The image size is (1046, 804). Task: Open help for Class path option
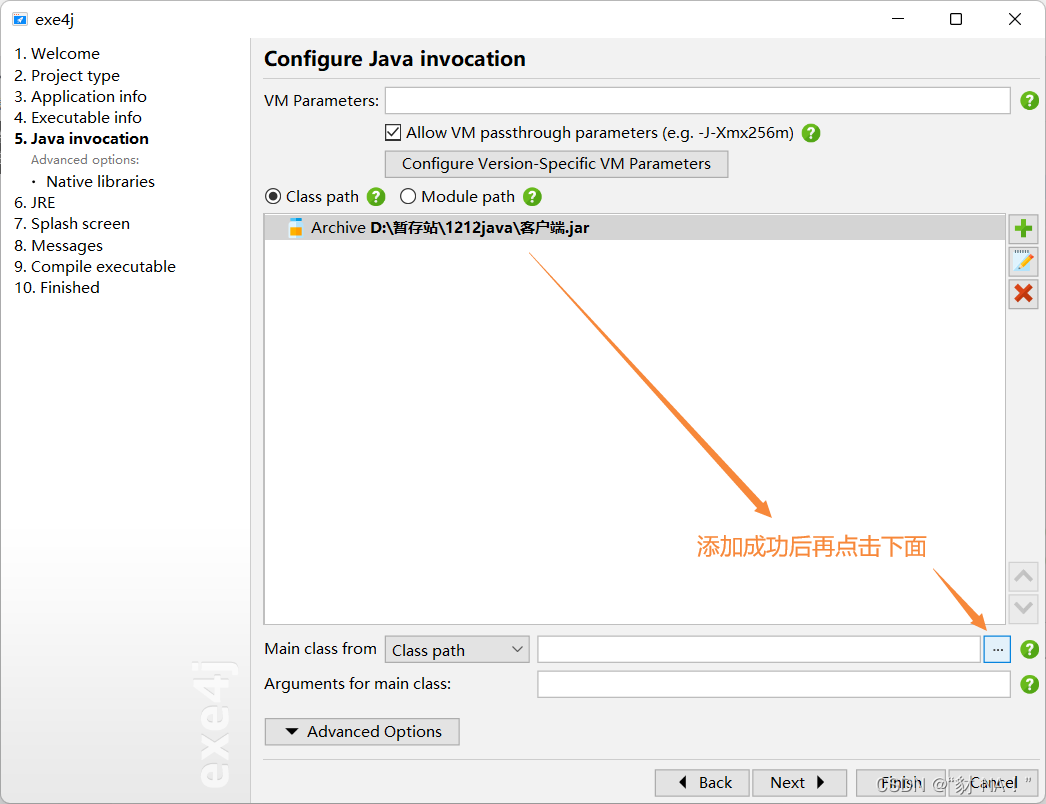click(x=375, y=196)
